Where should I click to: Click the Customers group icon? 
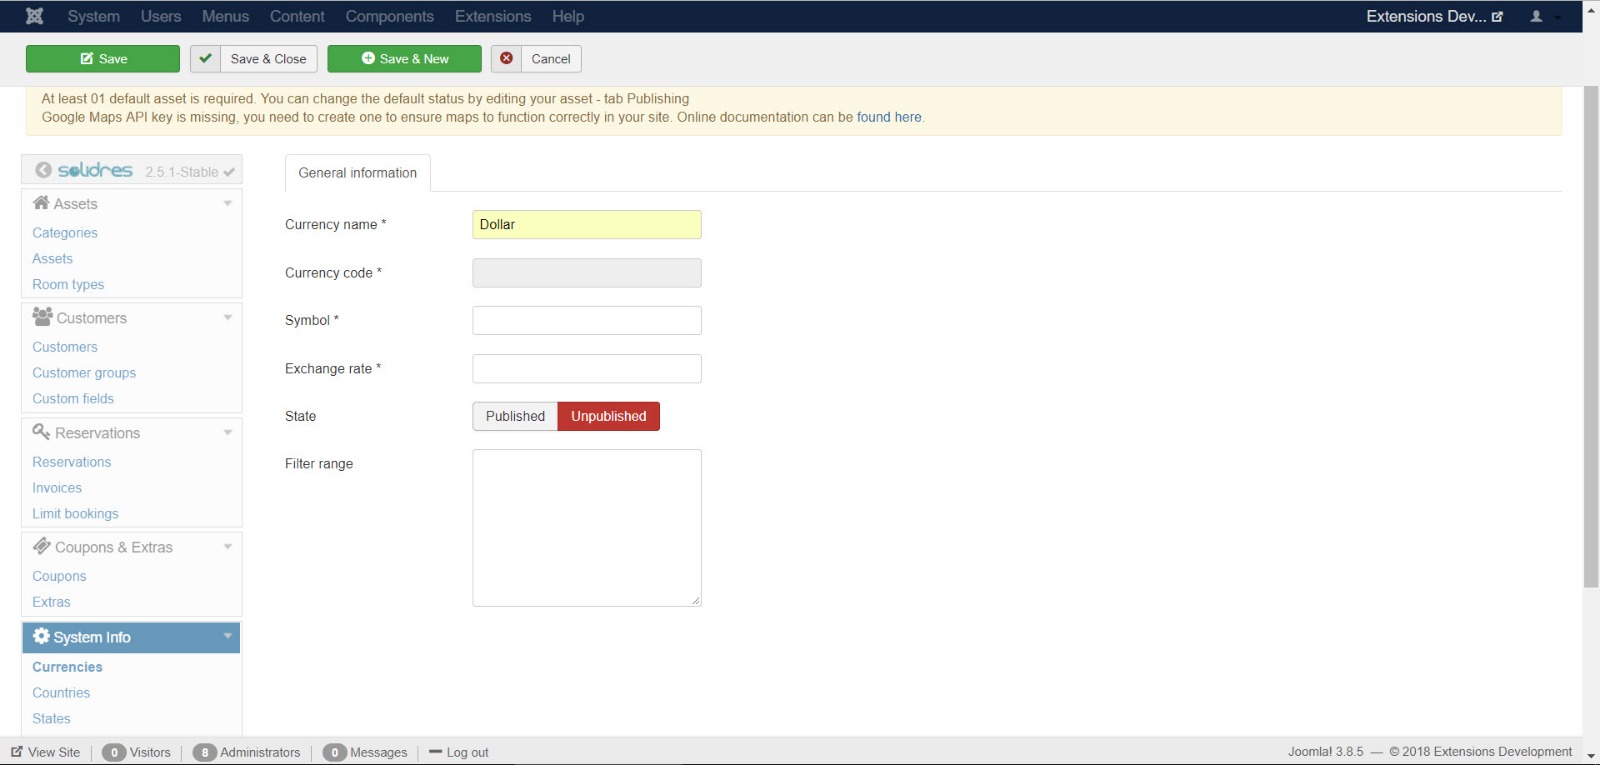click(x=42, y=317)
